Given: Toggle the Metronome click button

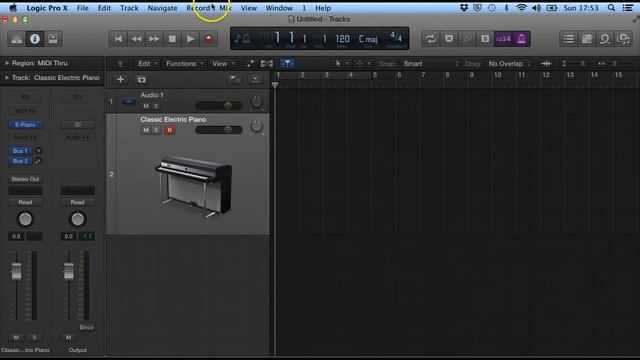Looking at the screenshot, I should (521, 39).
